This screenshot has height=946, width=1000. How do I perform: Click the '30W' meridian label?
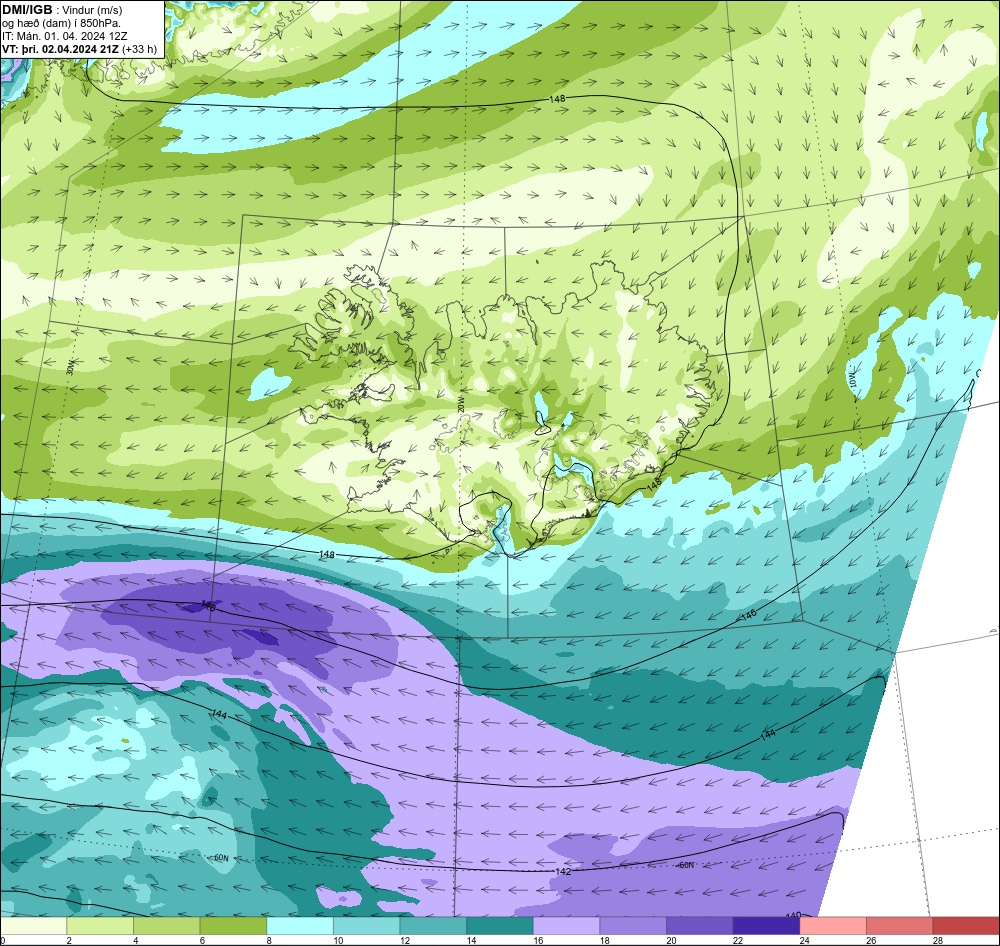70,367
